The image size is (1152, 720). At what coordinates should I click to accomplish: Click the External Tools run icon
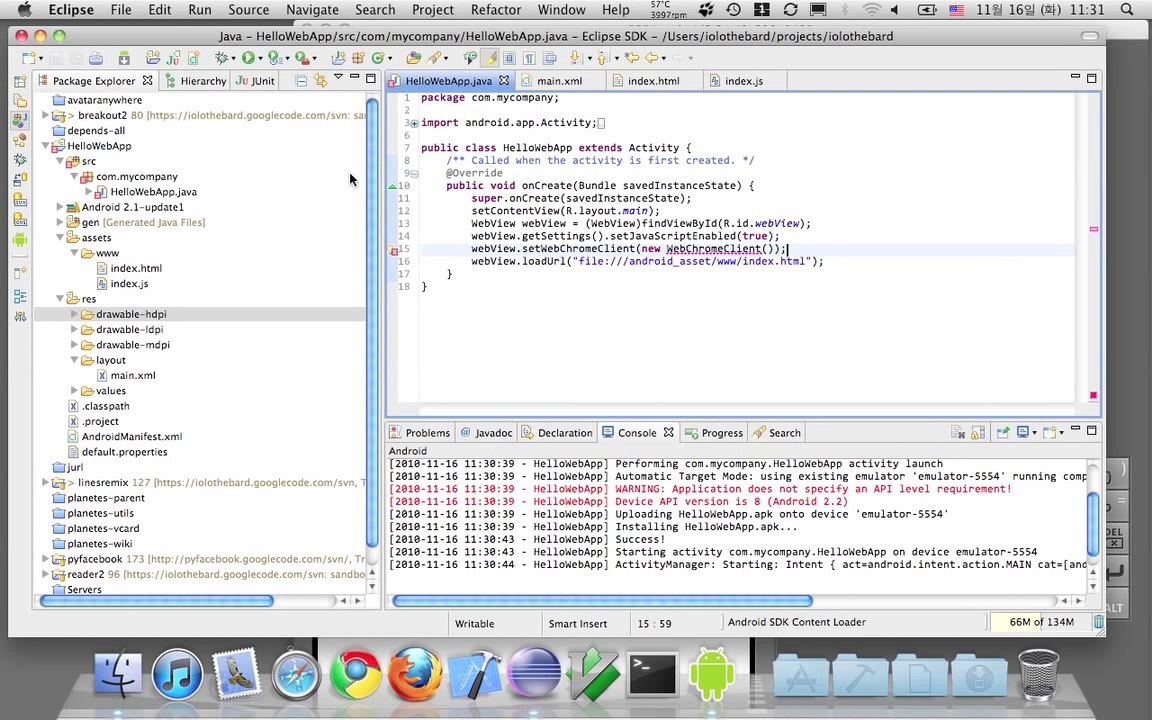(301, 57)
